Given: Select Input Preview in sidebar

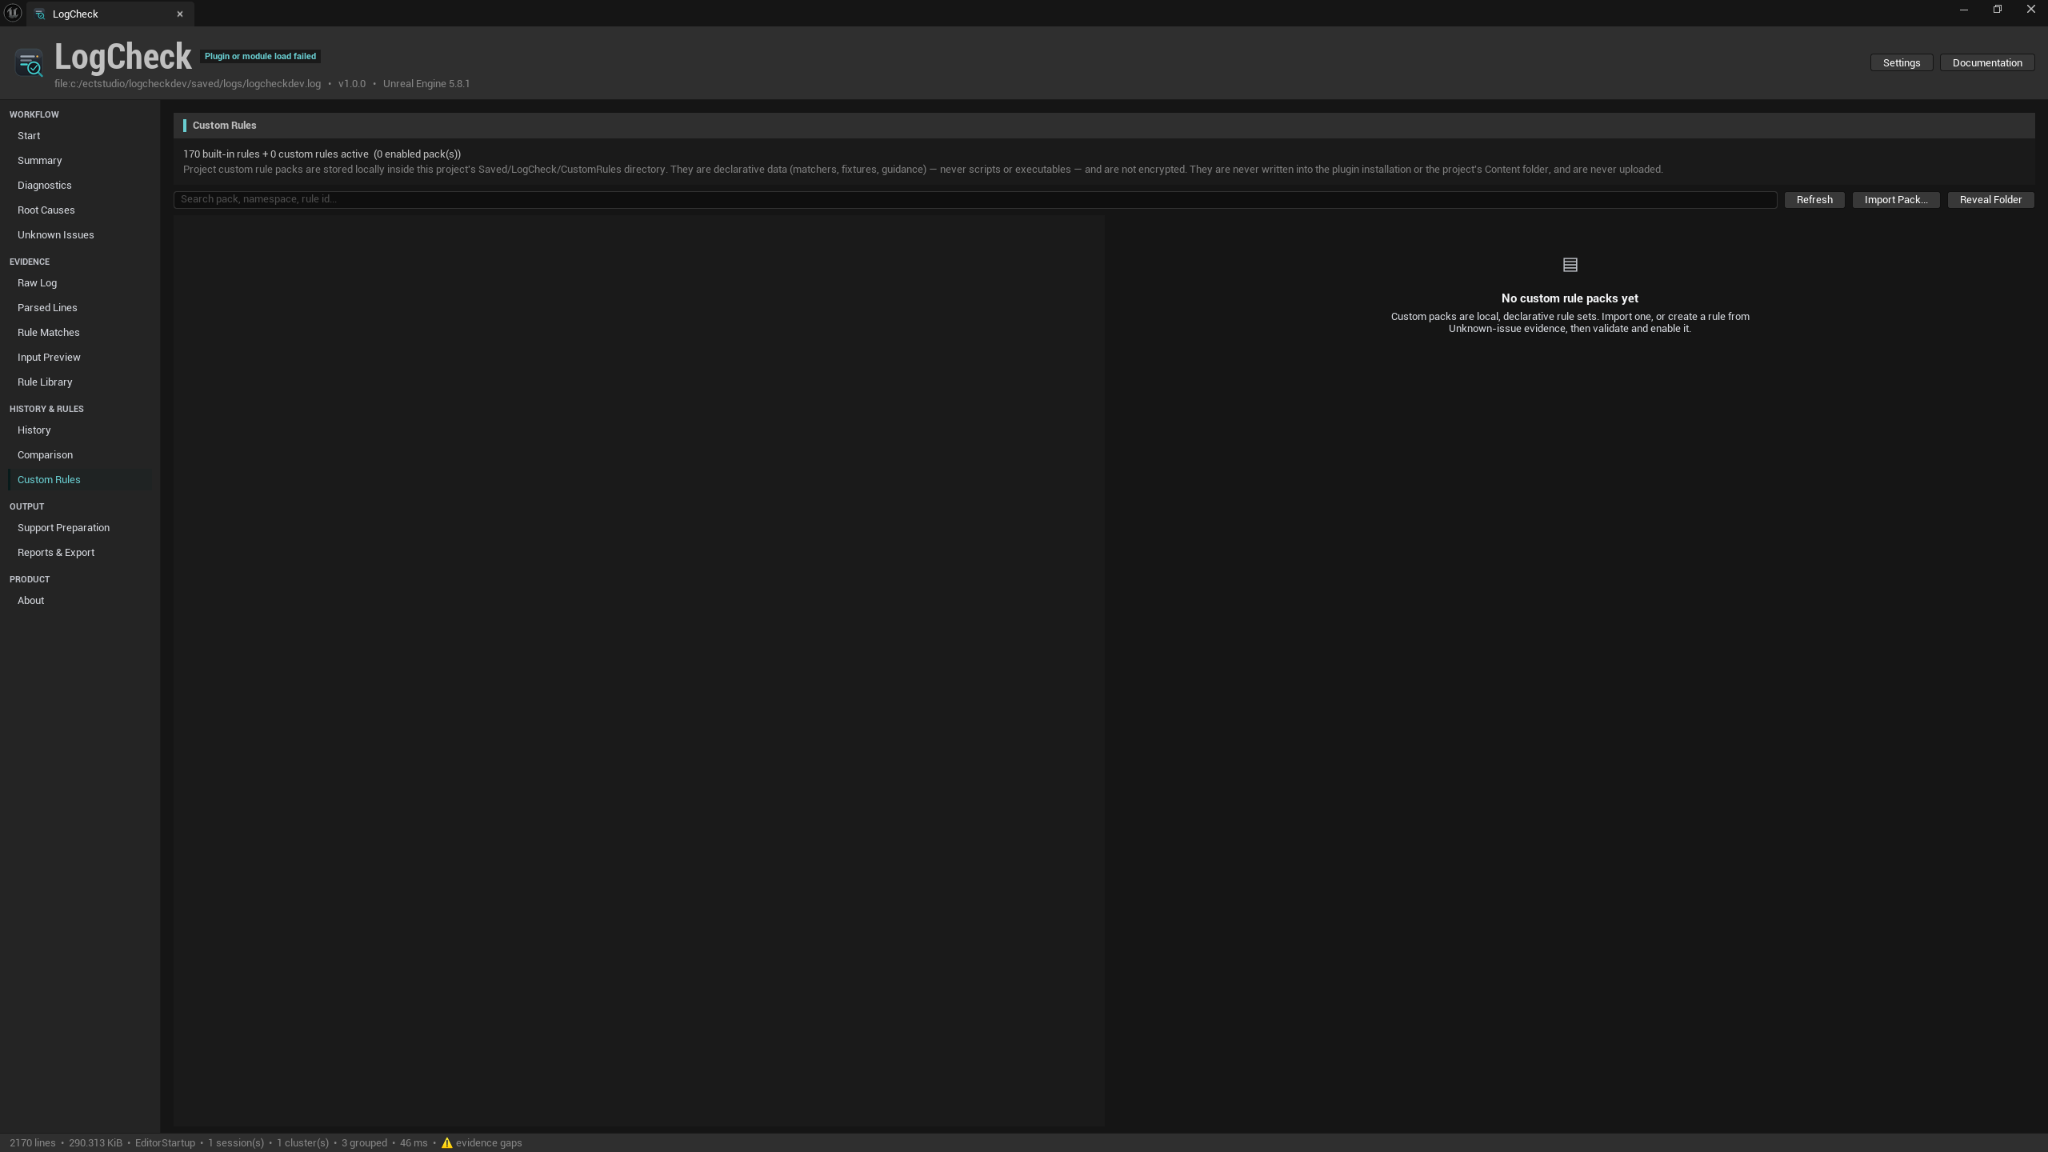Looking at the screenshot, I should coord(80,358).
